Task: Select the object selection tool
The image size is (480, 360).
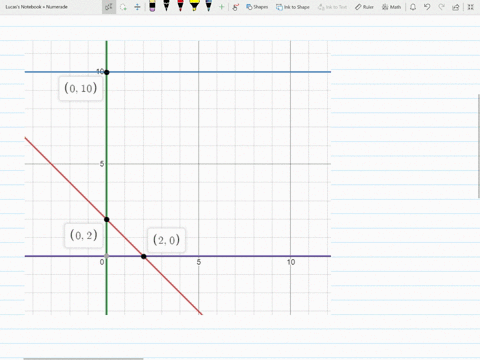Action: click(x=109, y=7)
